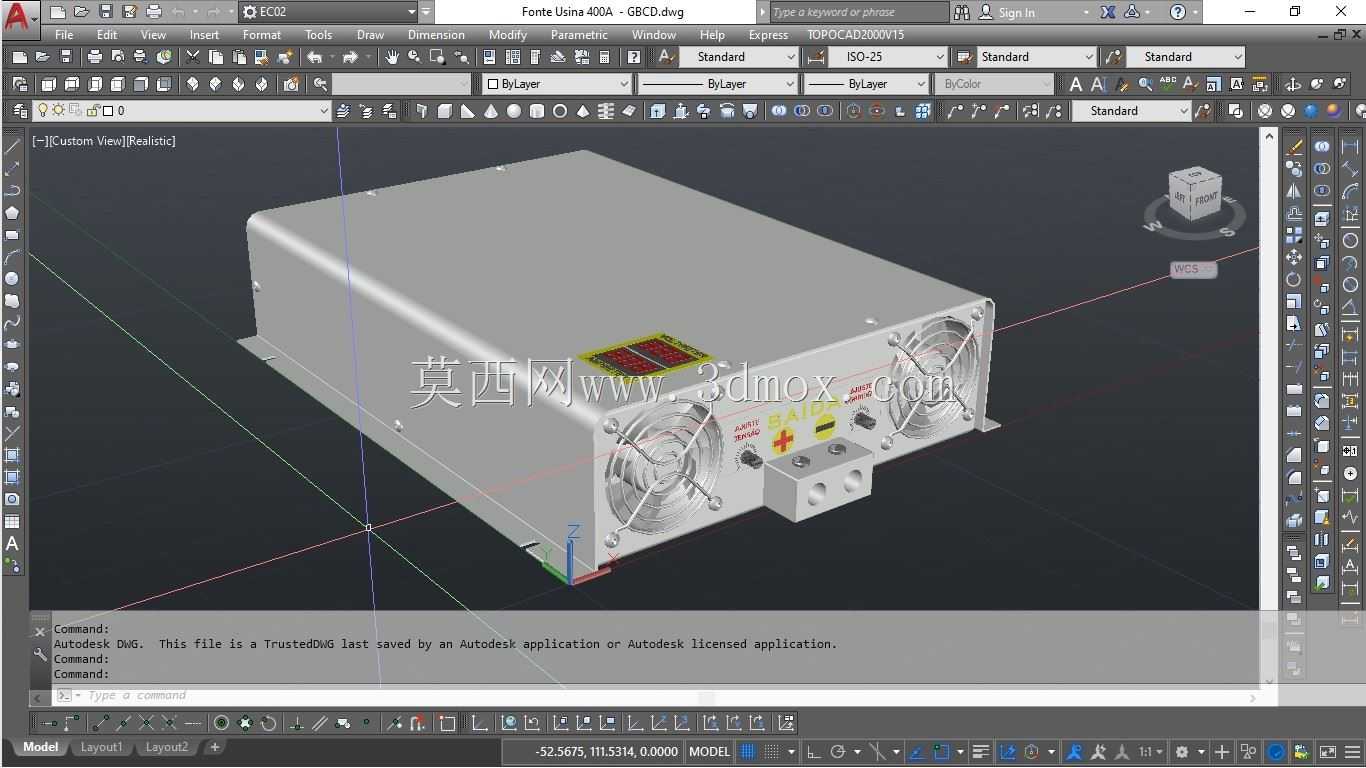Viewport: 1366px width, 768px height.
Task: Click Sign In button
Action: 1017,12
